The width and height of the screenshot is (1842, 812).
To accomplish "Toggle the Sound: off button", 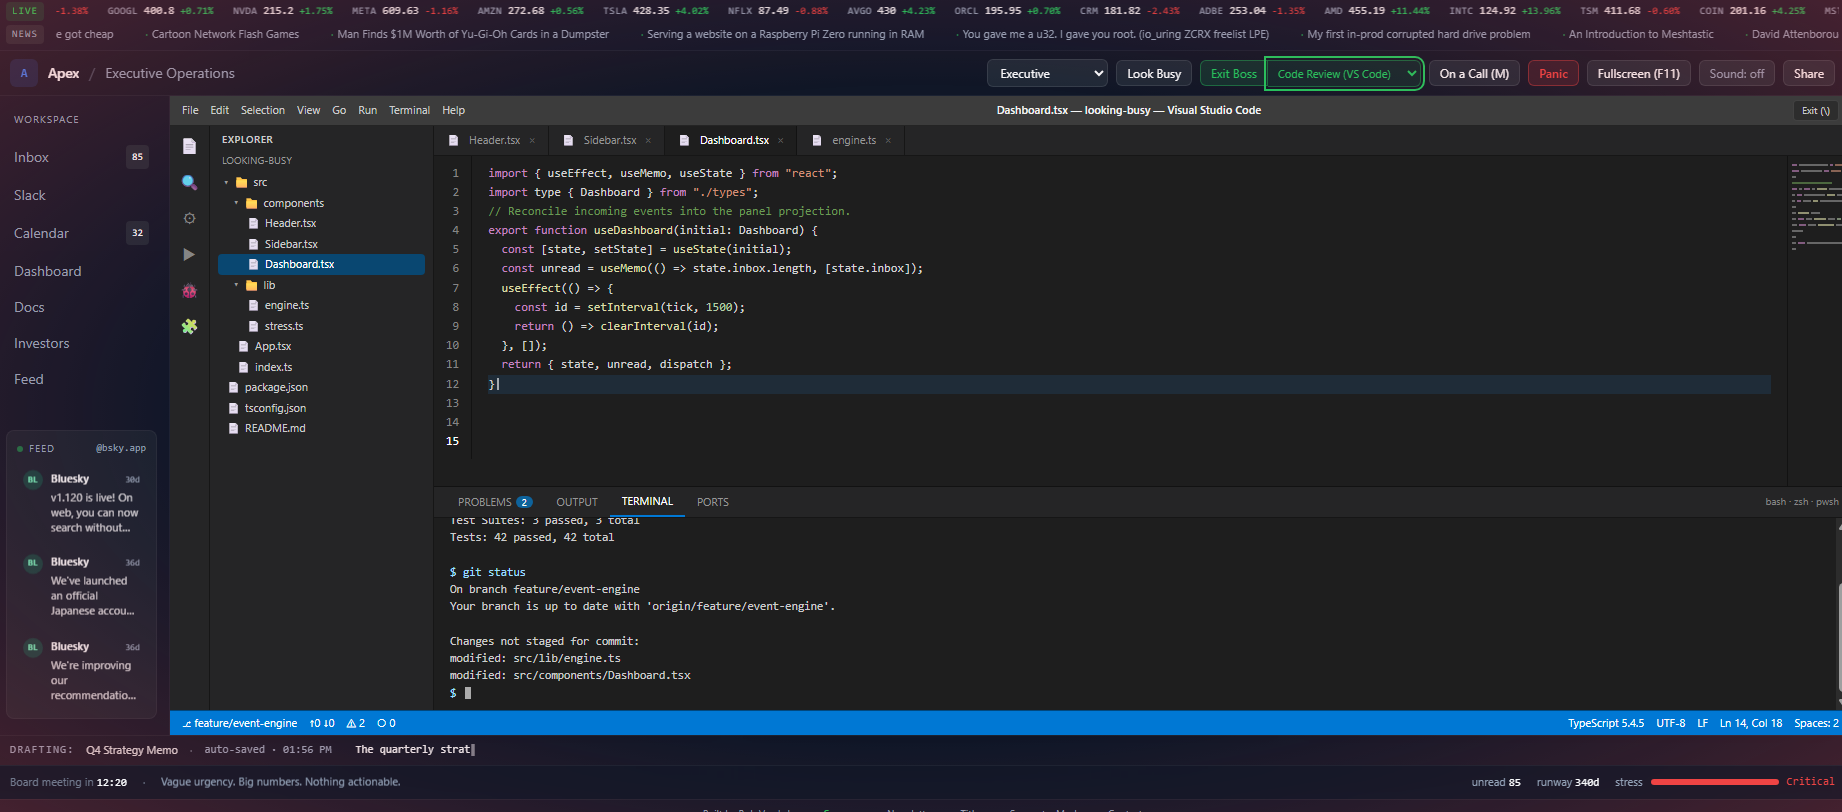I will 1737,74.
